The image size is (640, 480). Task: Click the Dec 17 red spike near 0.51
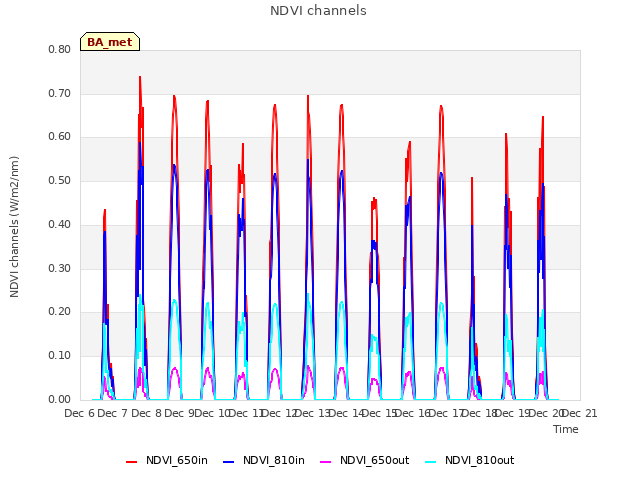[472, 178]
